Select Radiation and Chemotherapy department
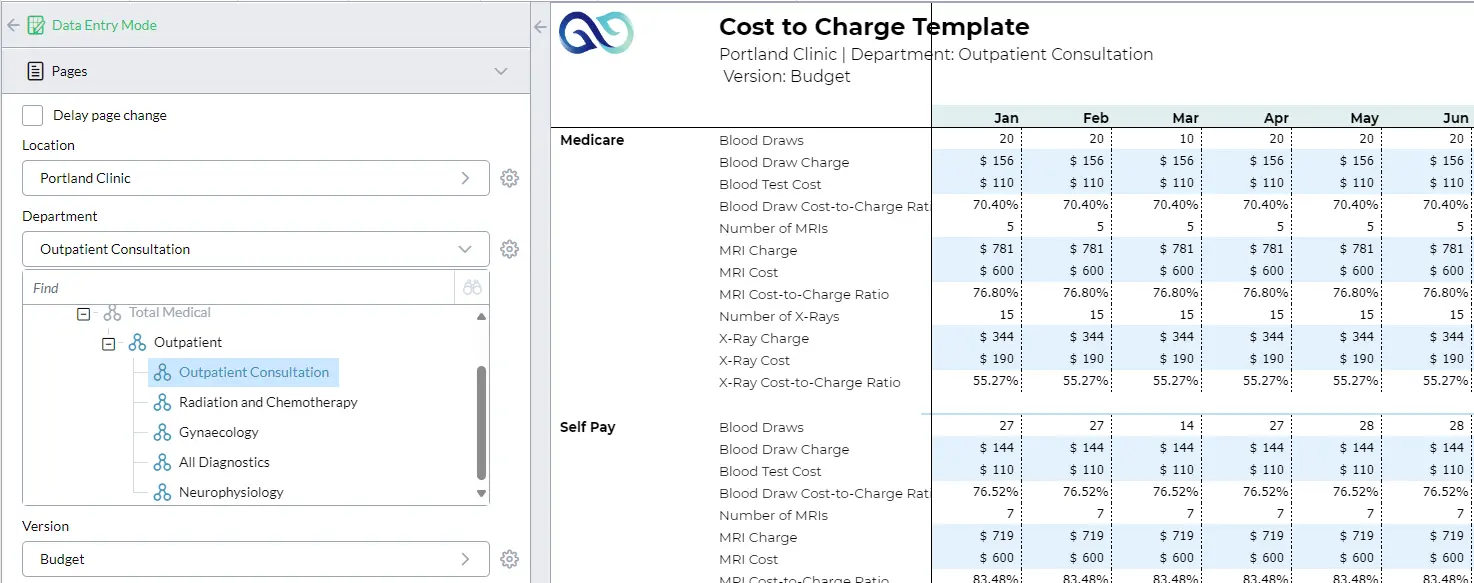This screenshot has width=1474, height=583. pyautogui.click(x=268, y=402)
